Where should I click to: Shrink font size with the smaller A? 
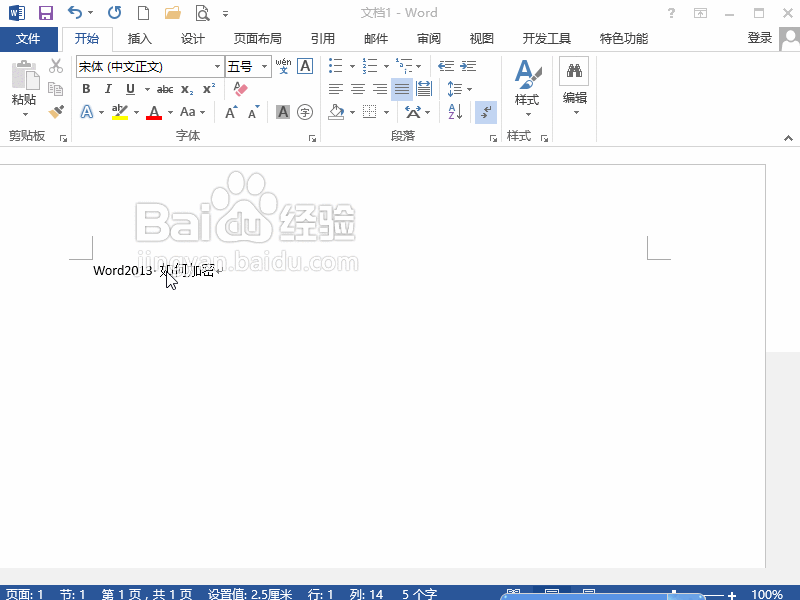(x=254, y=112)
